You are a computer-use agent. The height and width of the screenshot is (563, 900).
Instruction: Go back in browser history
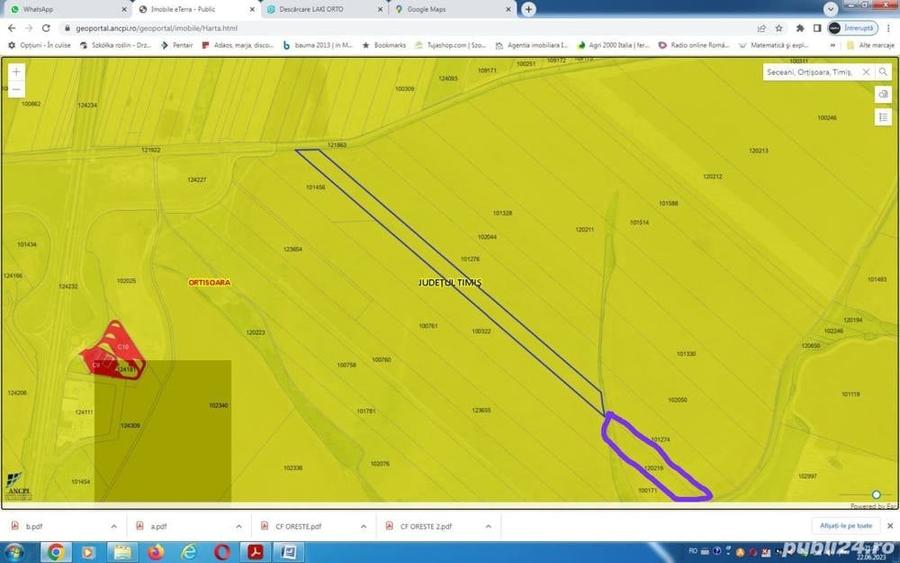point(11,28)
